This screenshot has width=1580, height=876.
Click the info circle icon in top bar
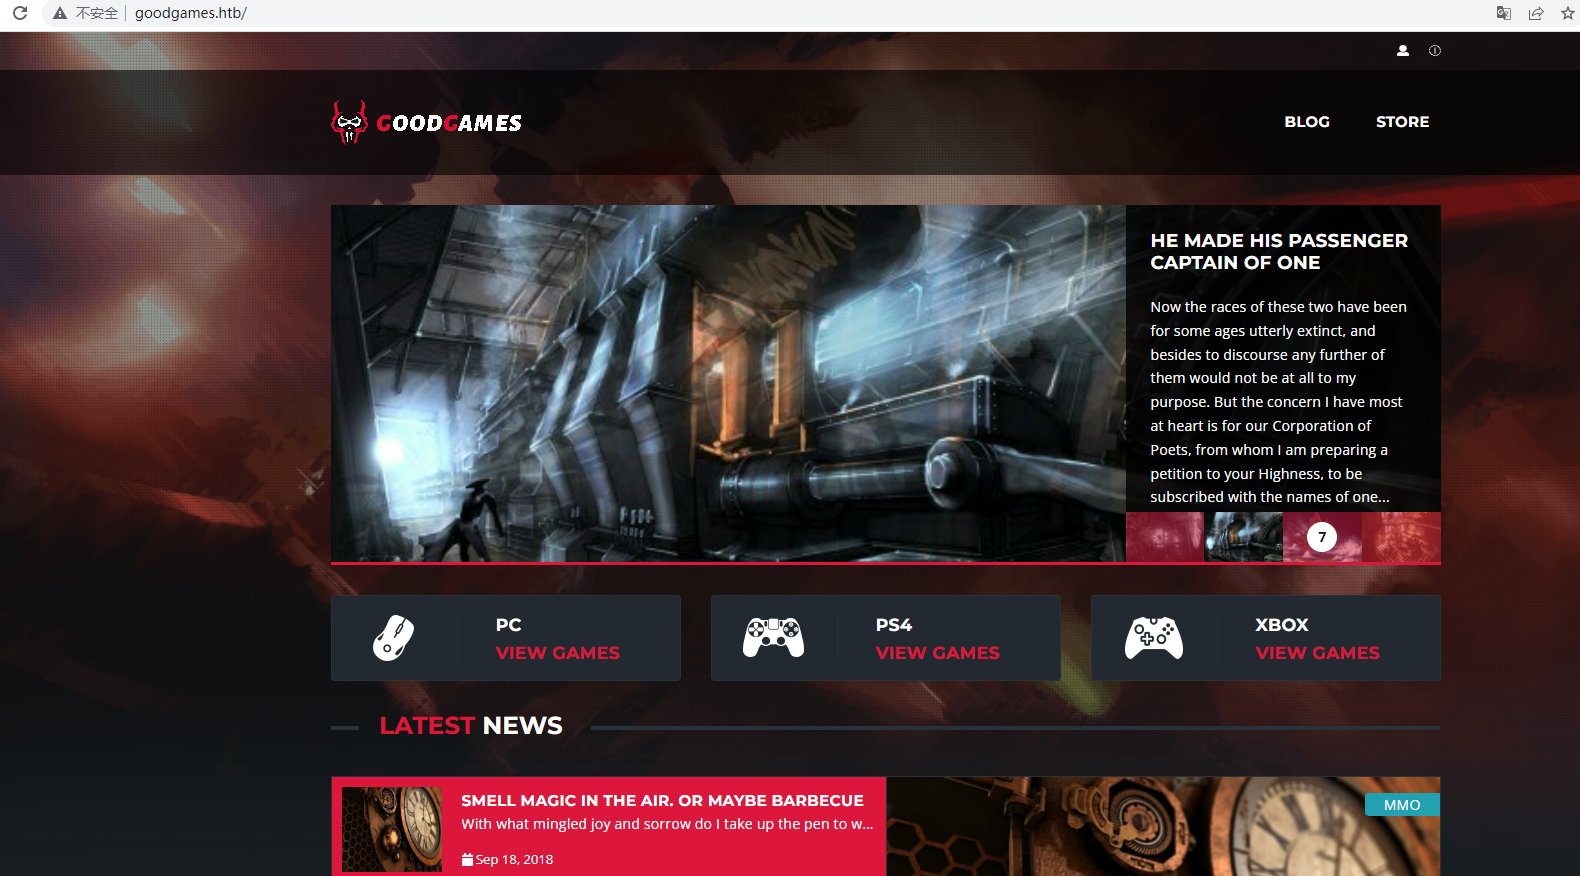pos(1435,50)
